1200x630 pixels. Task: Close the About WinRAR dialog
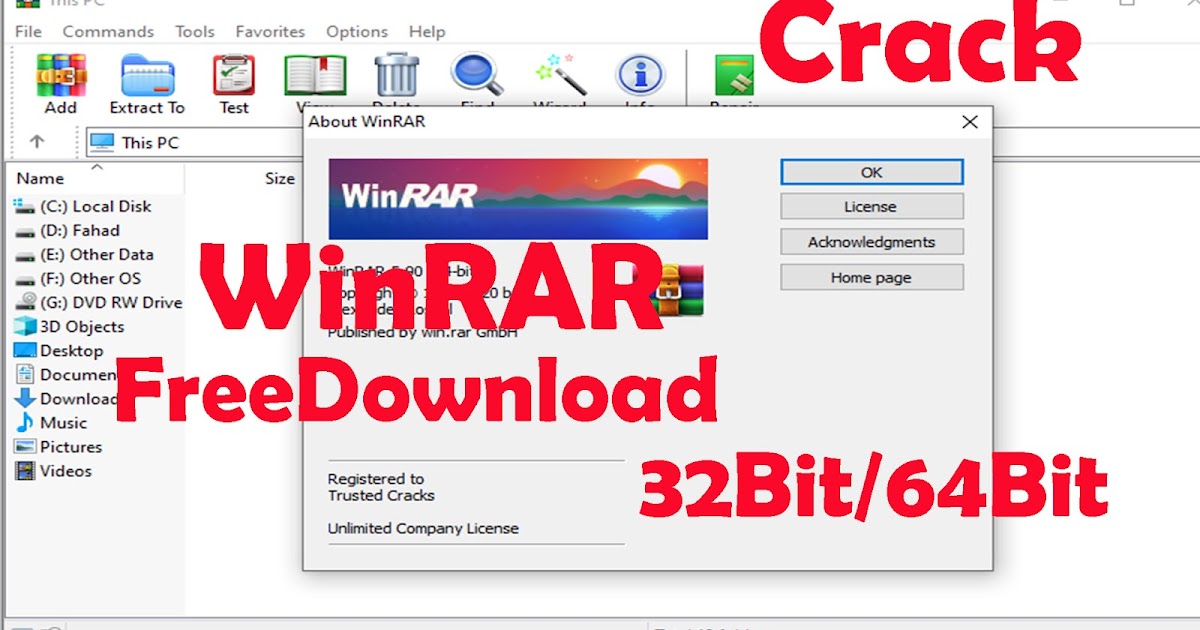[969, 122]
